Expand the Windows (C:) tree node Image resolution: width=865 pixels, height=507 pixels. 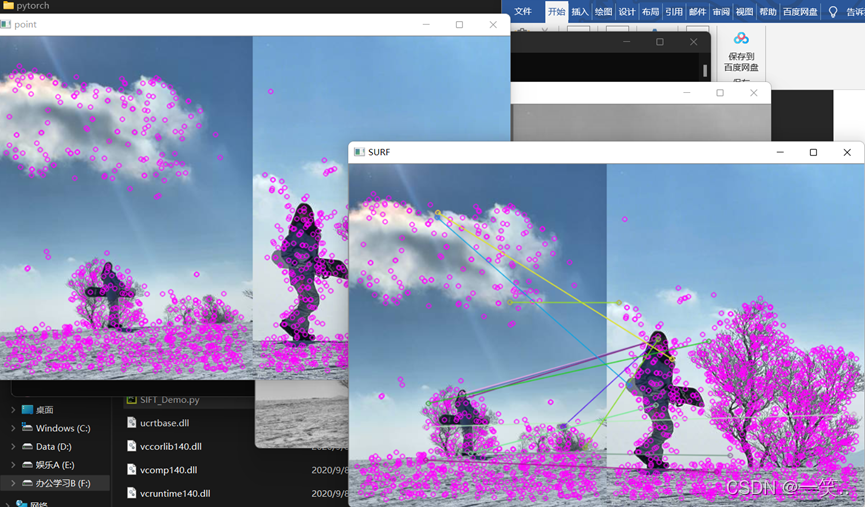(x=13, y=428)
